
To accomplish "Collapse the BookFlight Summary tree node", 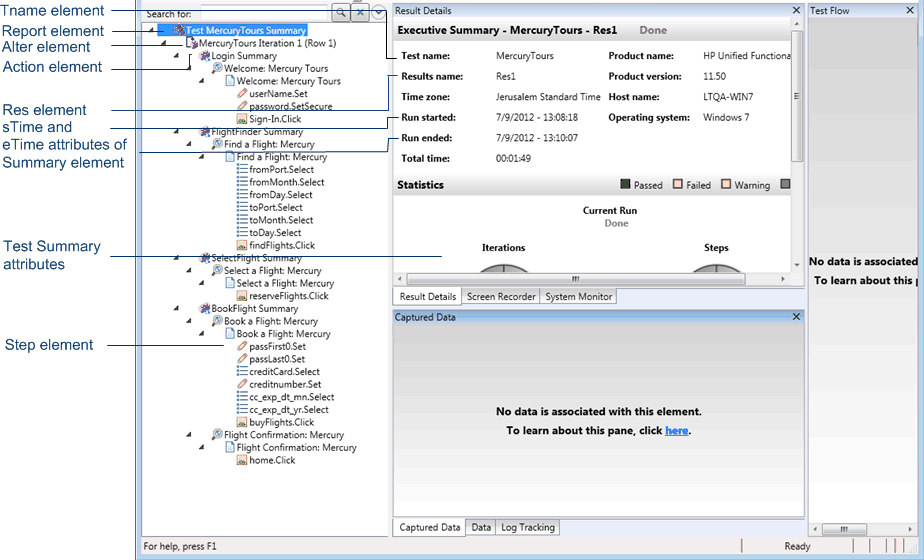I will tap(176, 309).
